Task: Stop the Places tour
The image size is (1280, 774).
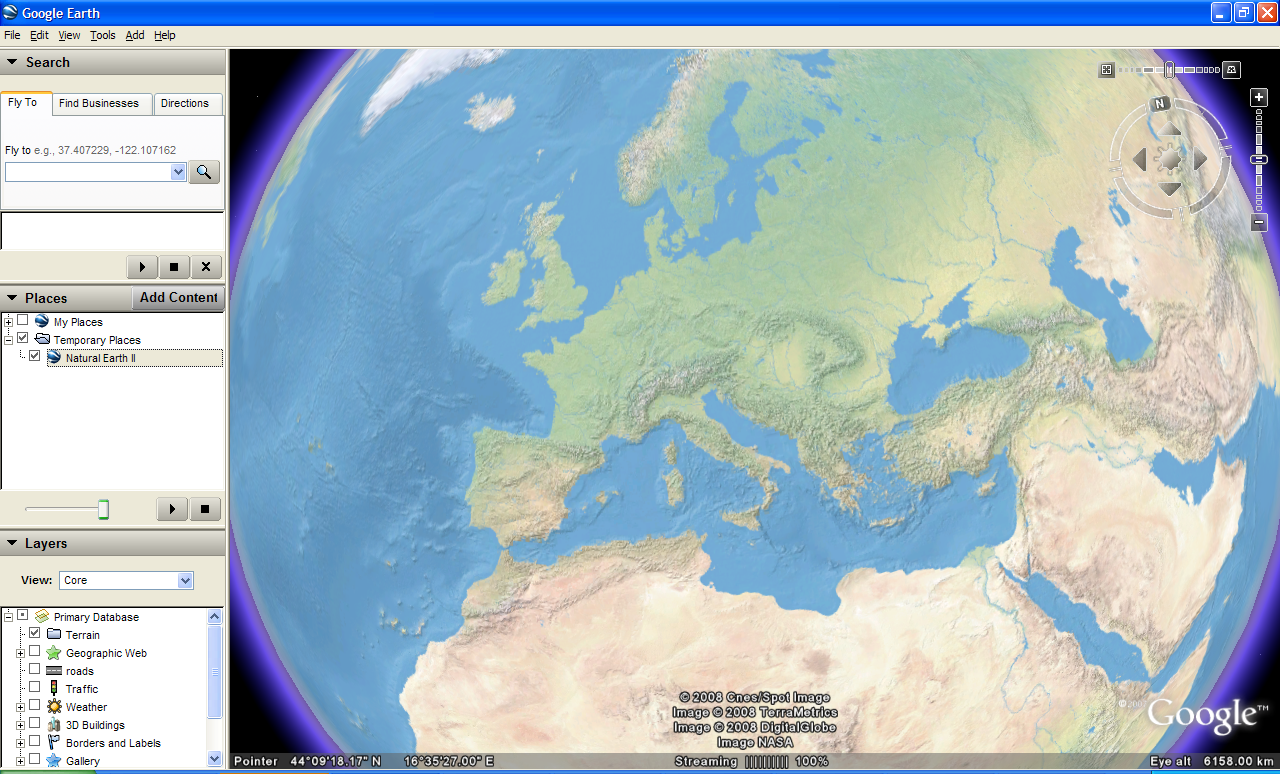Action: [x=205, y=509]
